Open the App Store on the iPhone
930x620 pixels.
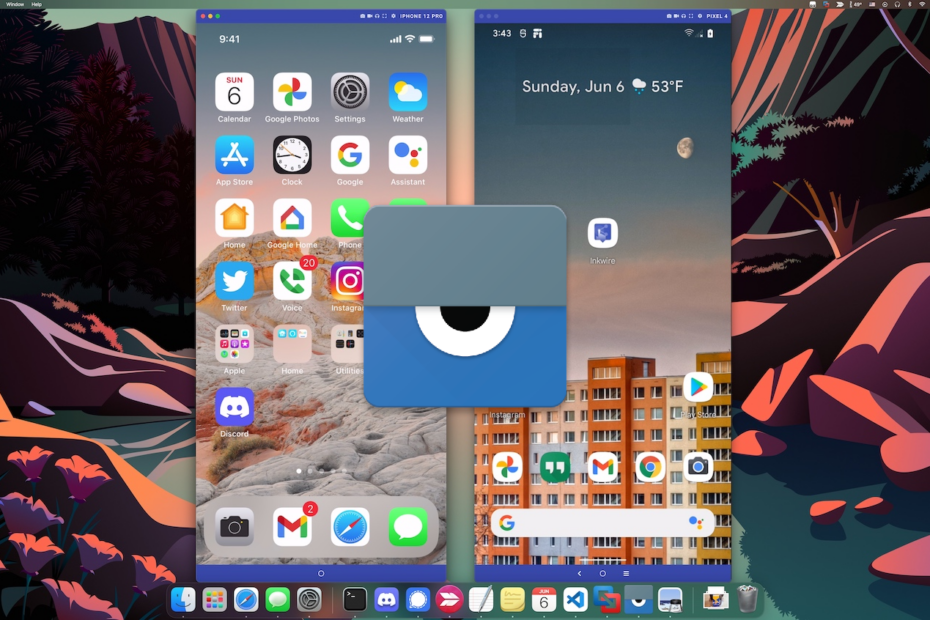[x=234, y=155]
